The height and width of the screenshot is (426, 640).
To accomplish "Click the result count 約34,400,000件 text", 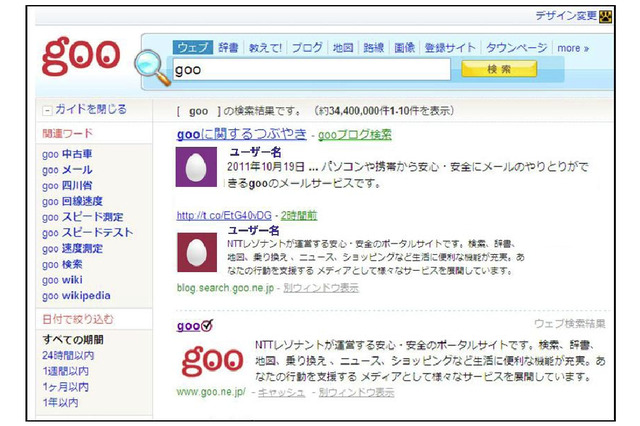I will coord(354,111).
